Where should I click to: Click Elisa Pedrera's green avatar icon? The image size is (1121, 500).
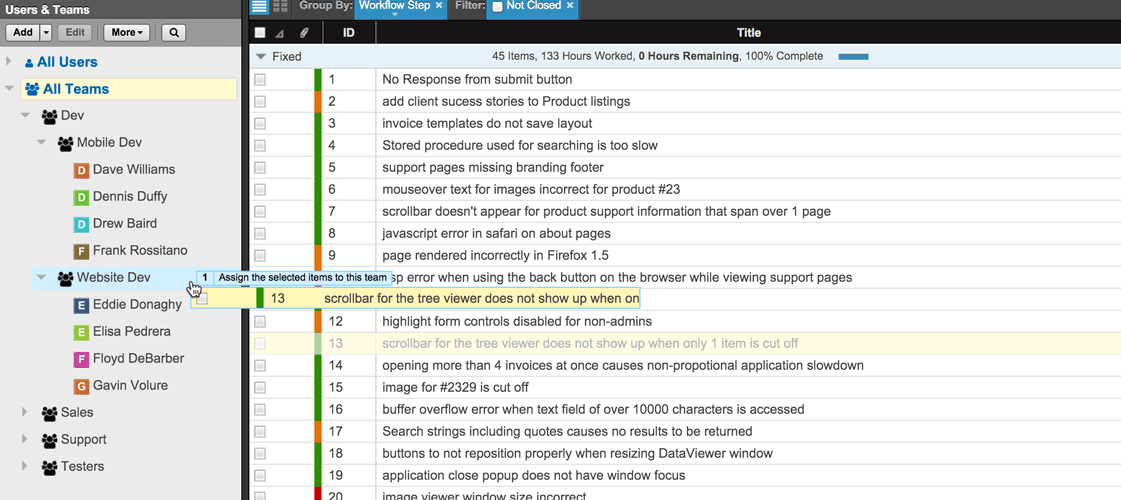coord(82,332)
